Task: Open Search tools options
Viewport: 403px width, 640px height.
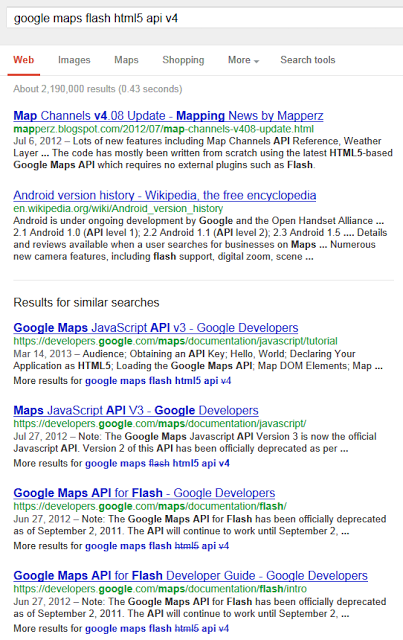Action: [x=307, y=60]
